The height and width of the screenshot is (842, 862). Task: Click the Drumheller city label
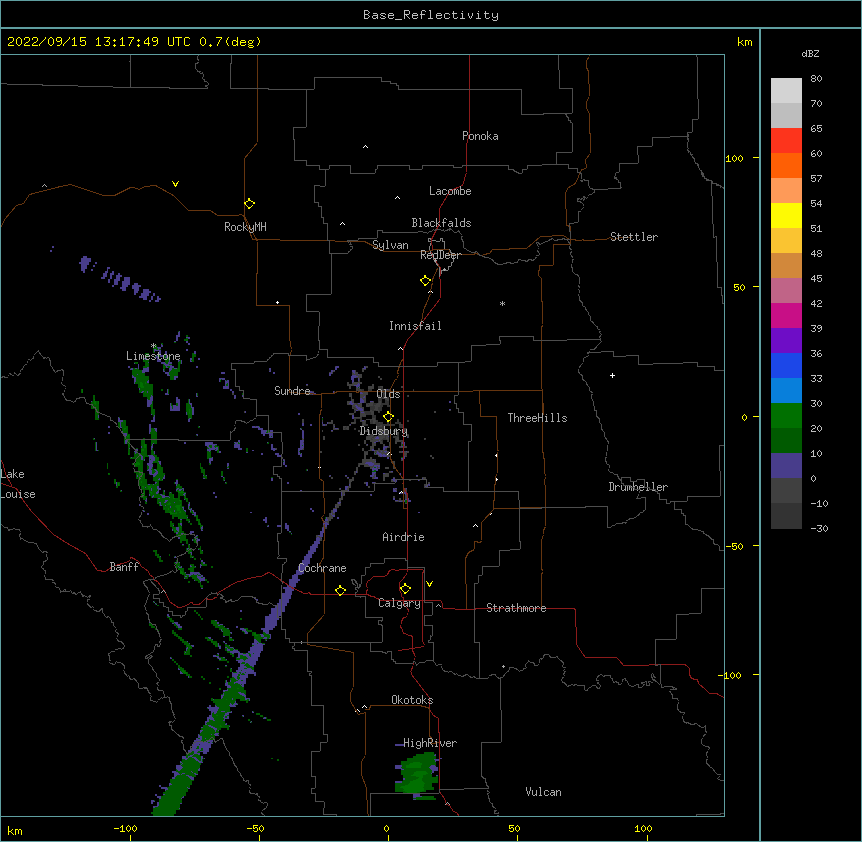tap(638, 487)
